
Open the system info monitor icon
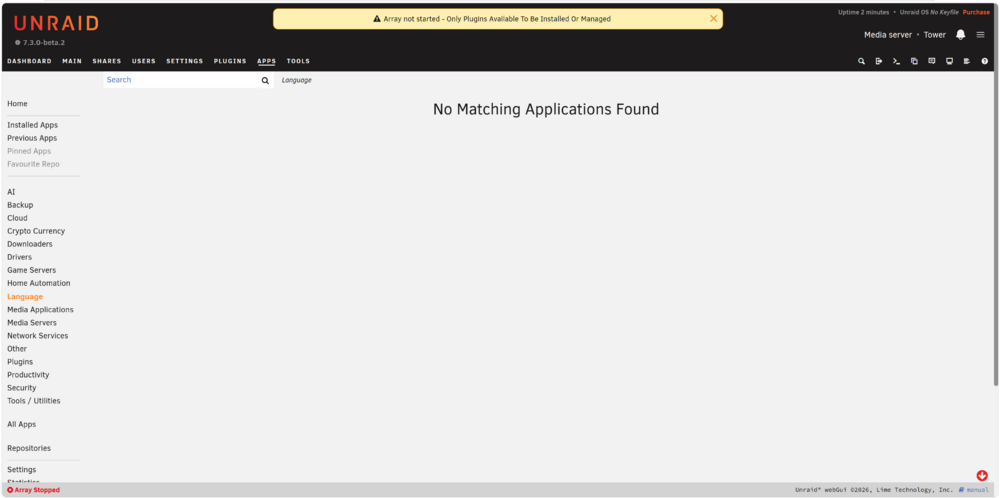tap(949, 61)
